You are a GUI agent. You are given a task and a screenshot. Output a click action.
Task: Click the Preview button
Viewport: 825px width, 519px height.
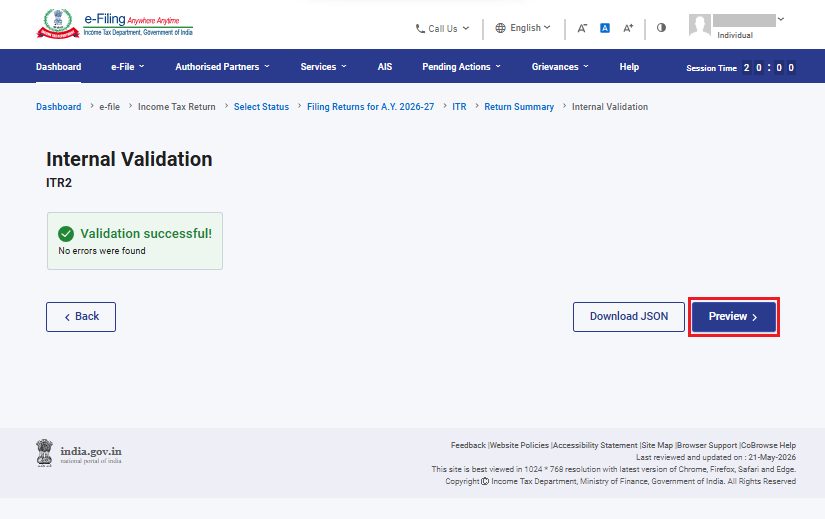733,317
